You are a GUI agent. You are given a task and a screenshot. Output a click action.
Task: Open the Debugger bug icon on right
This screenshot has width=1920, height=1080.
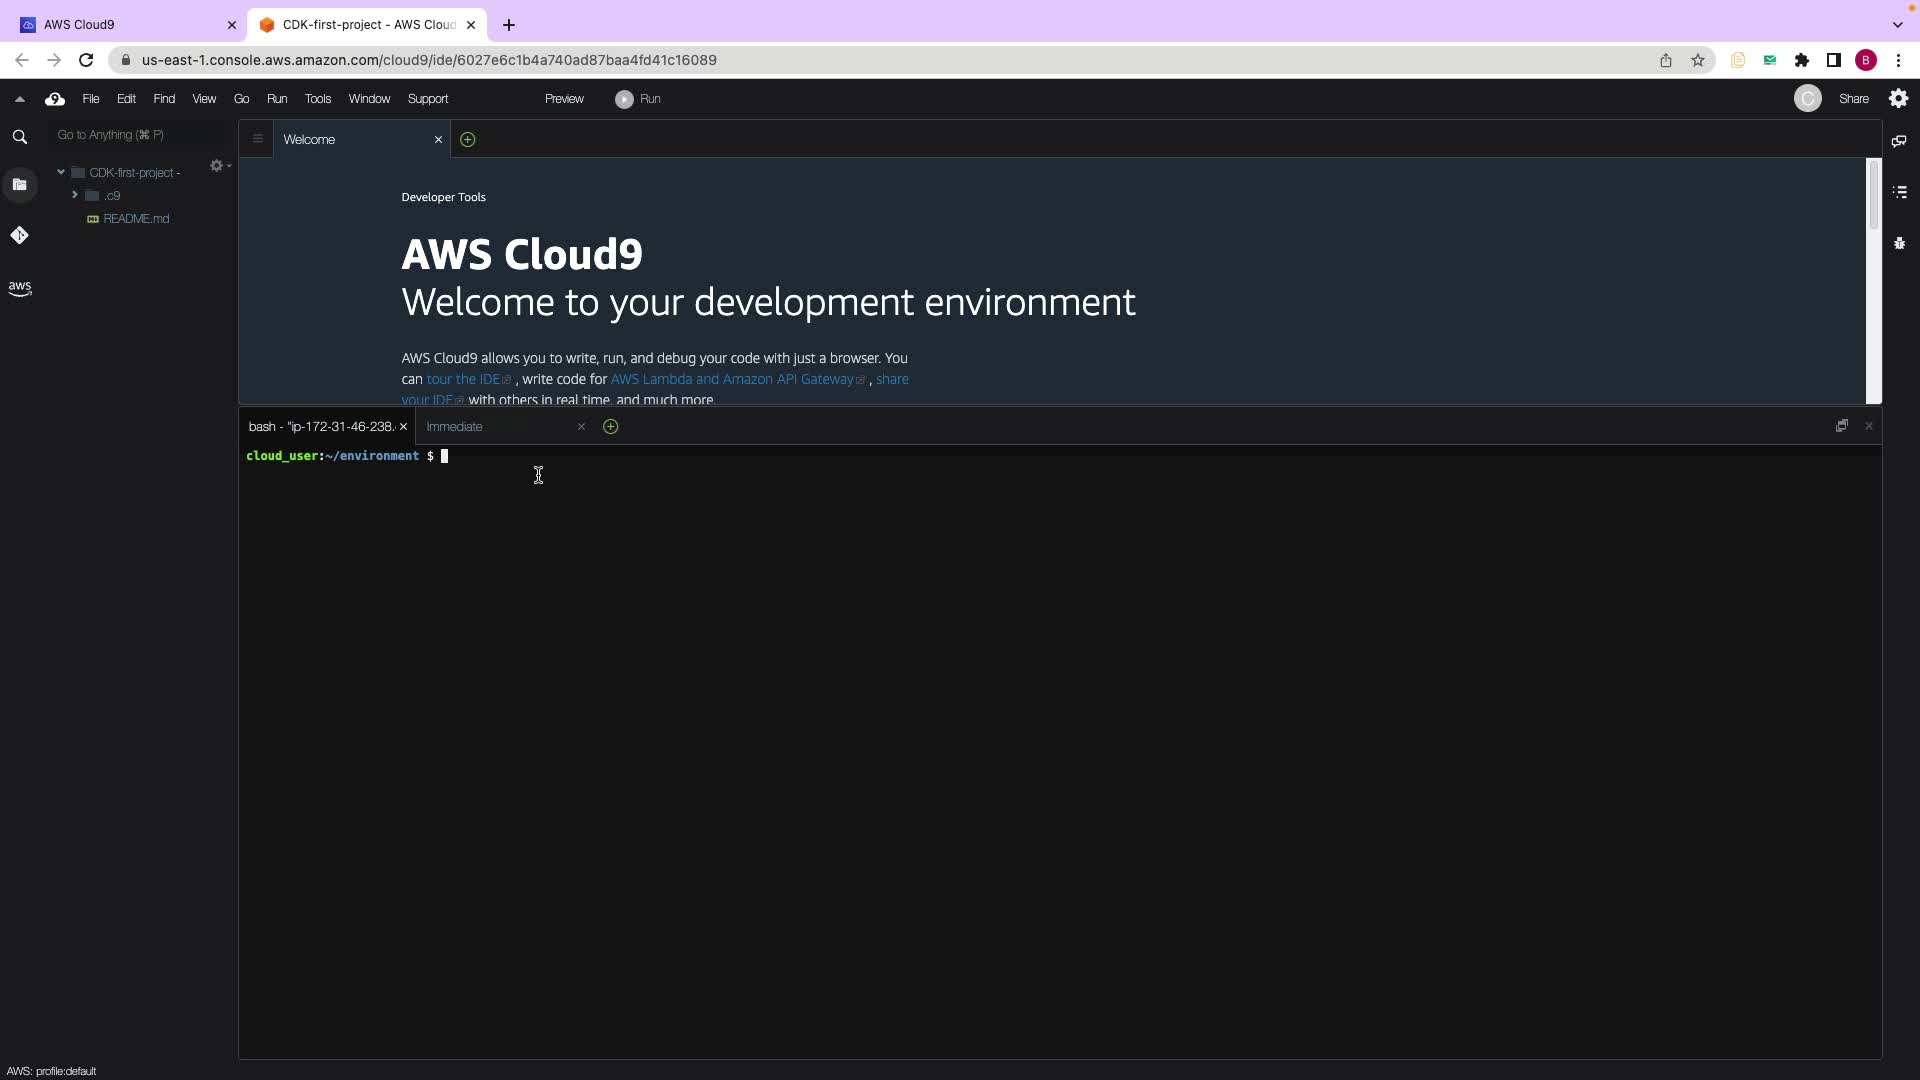tap(1899, 243)
